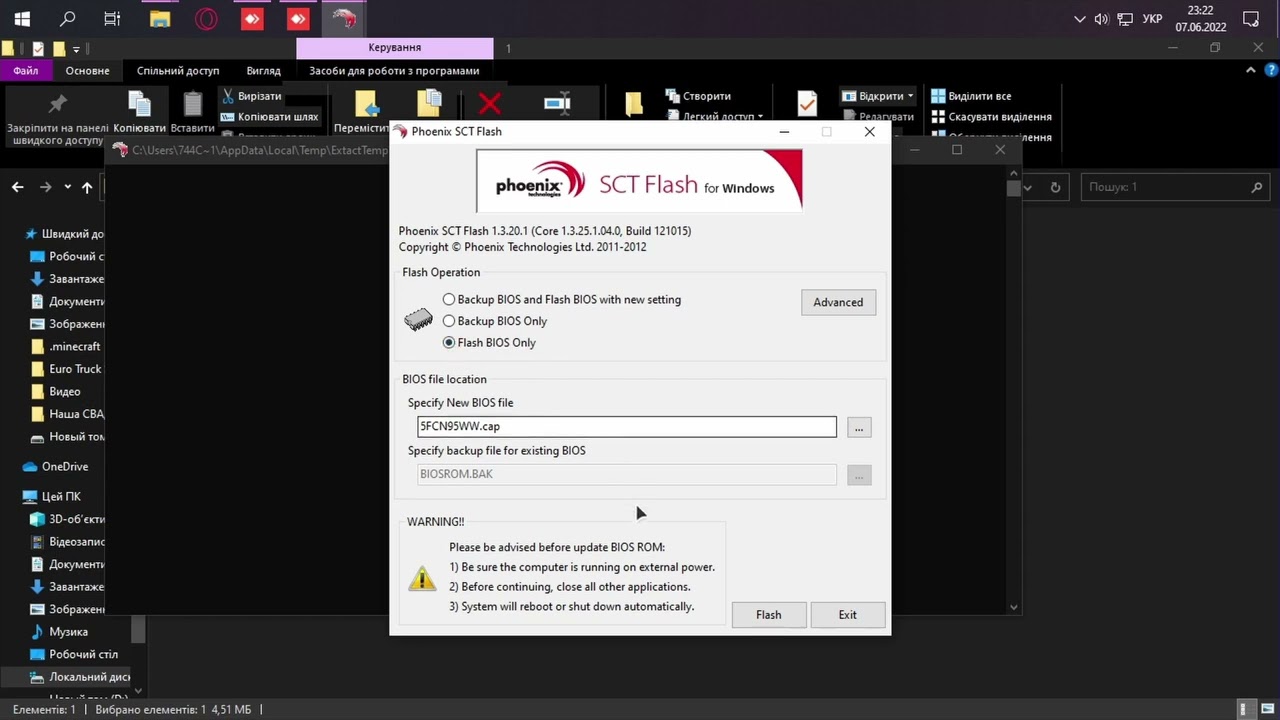Go up one folder level in Explorer
This screenshot has height=720, width=1280.
[x=87, y=187]
